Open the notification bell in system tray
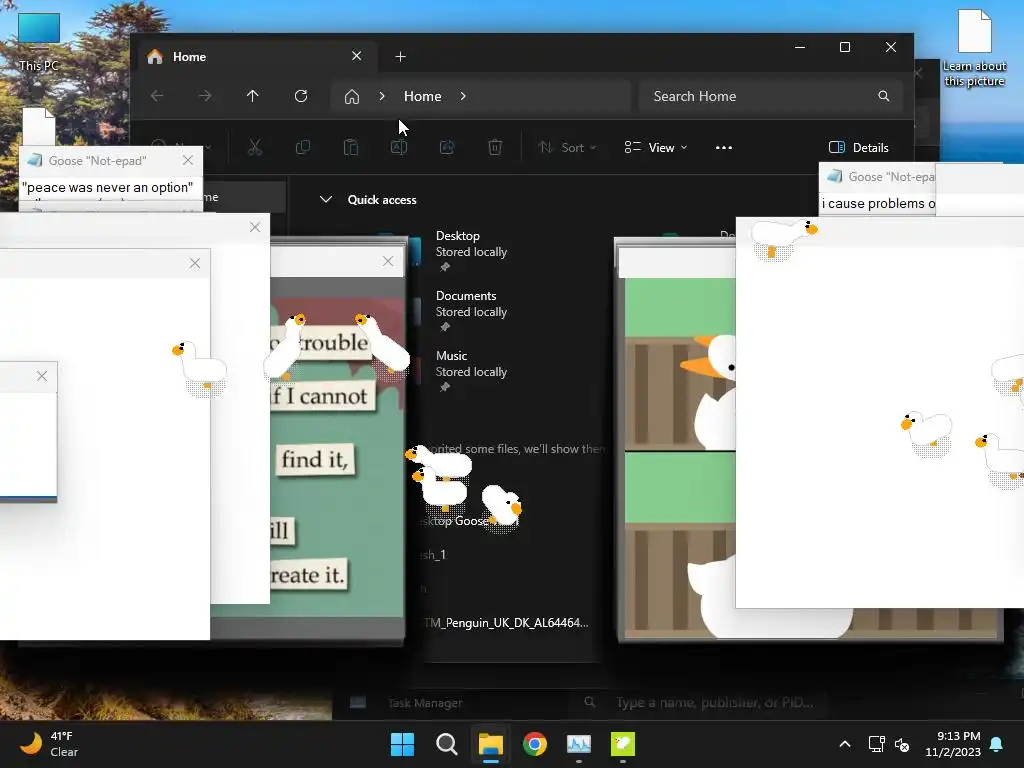Image resolution: width=1024 pixels, height=768 pixels. 997,744
